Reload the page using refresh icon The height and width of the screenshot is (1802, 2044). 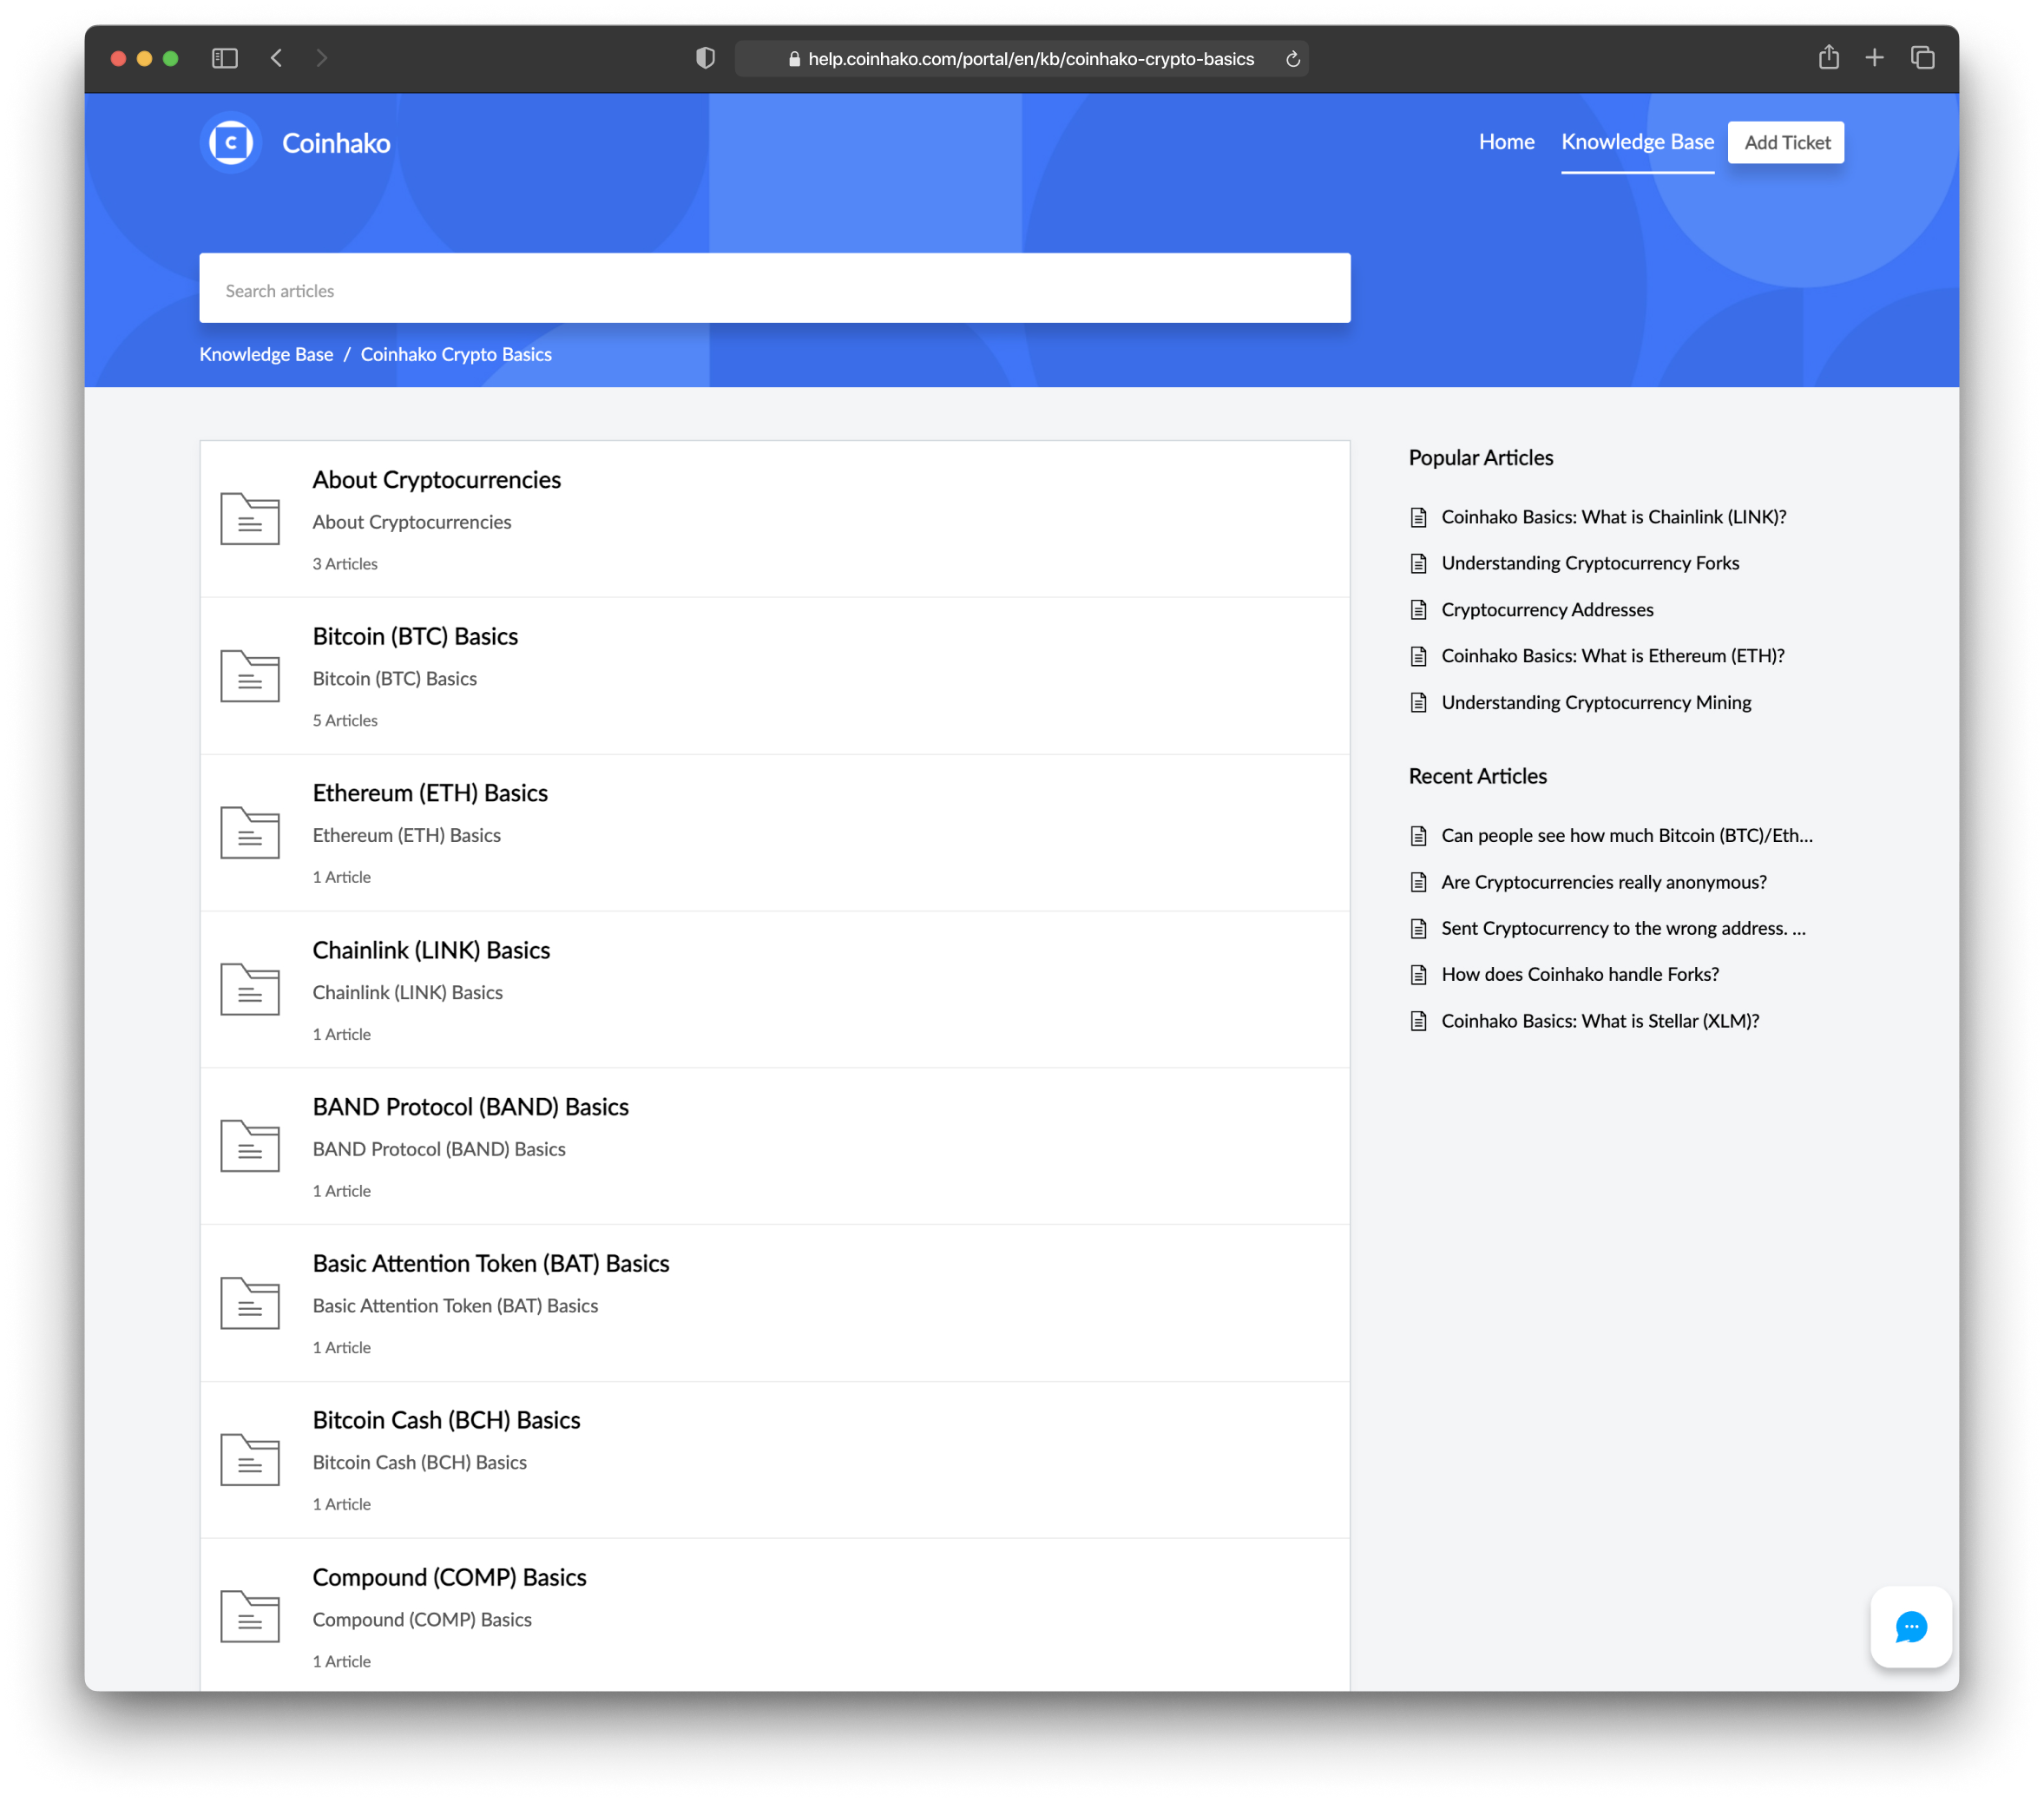[x=1292, y=59]
